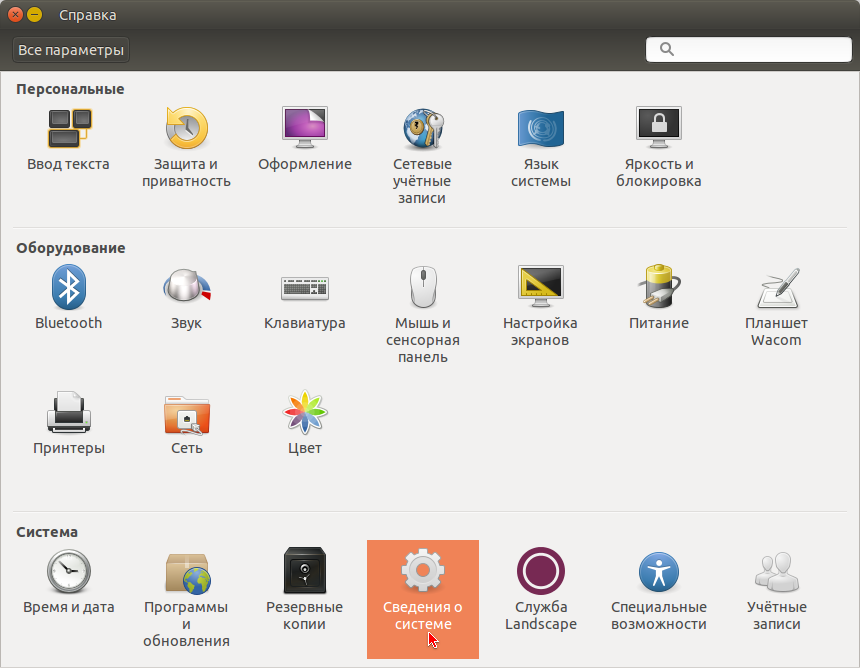The image size is (860, 668).
Task: Open the Оформление appearance settings
Action: (305, 140)
